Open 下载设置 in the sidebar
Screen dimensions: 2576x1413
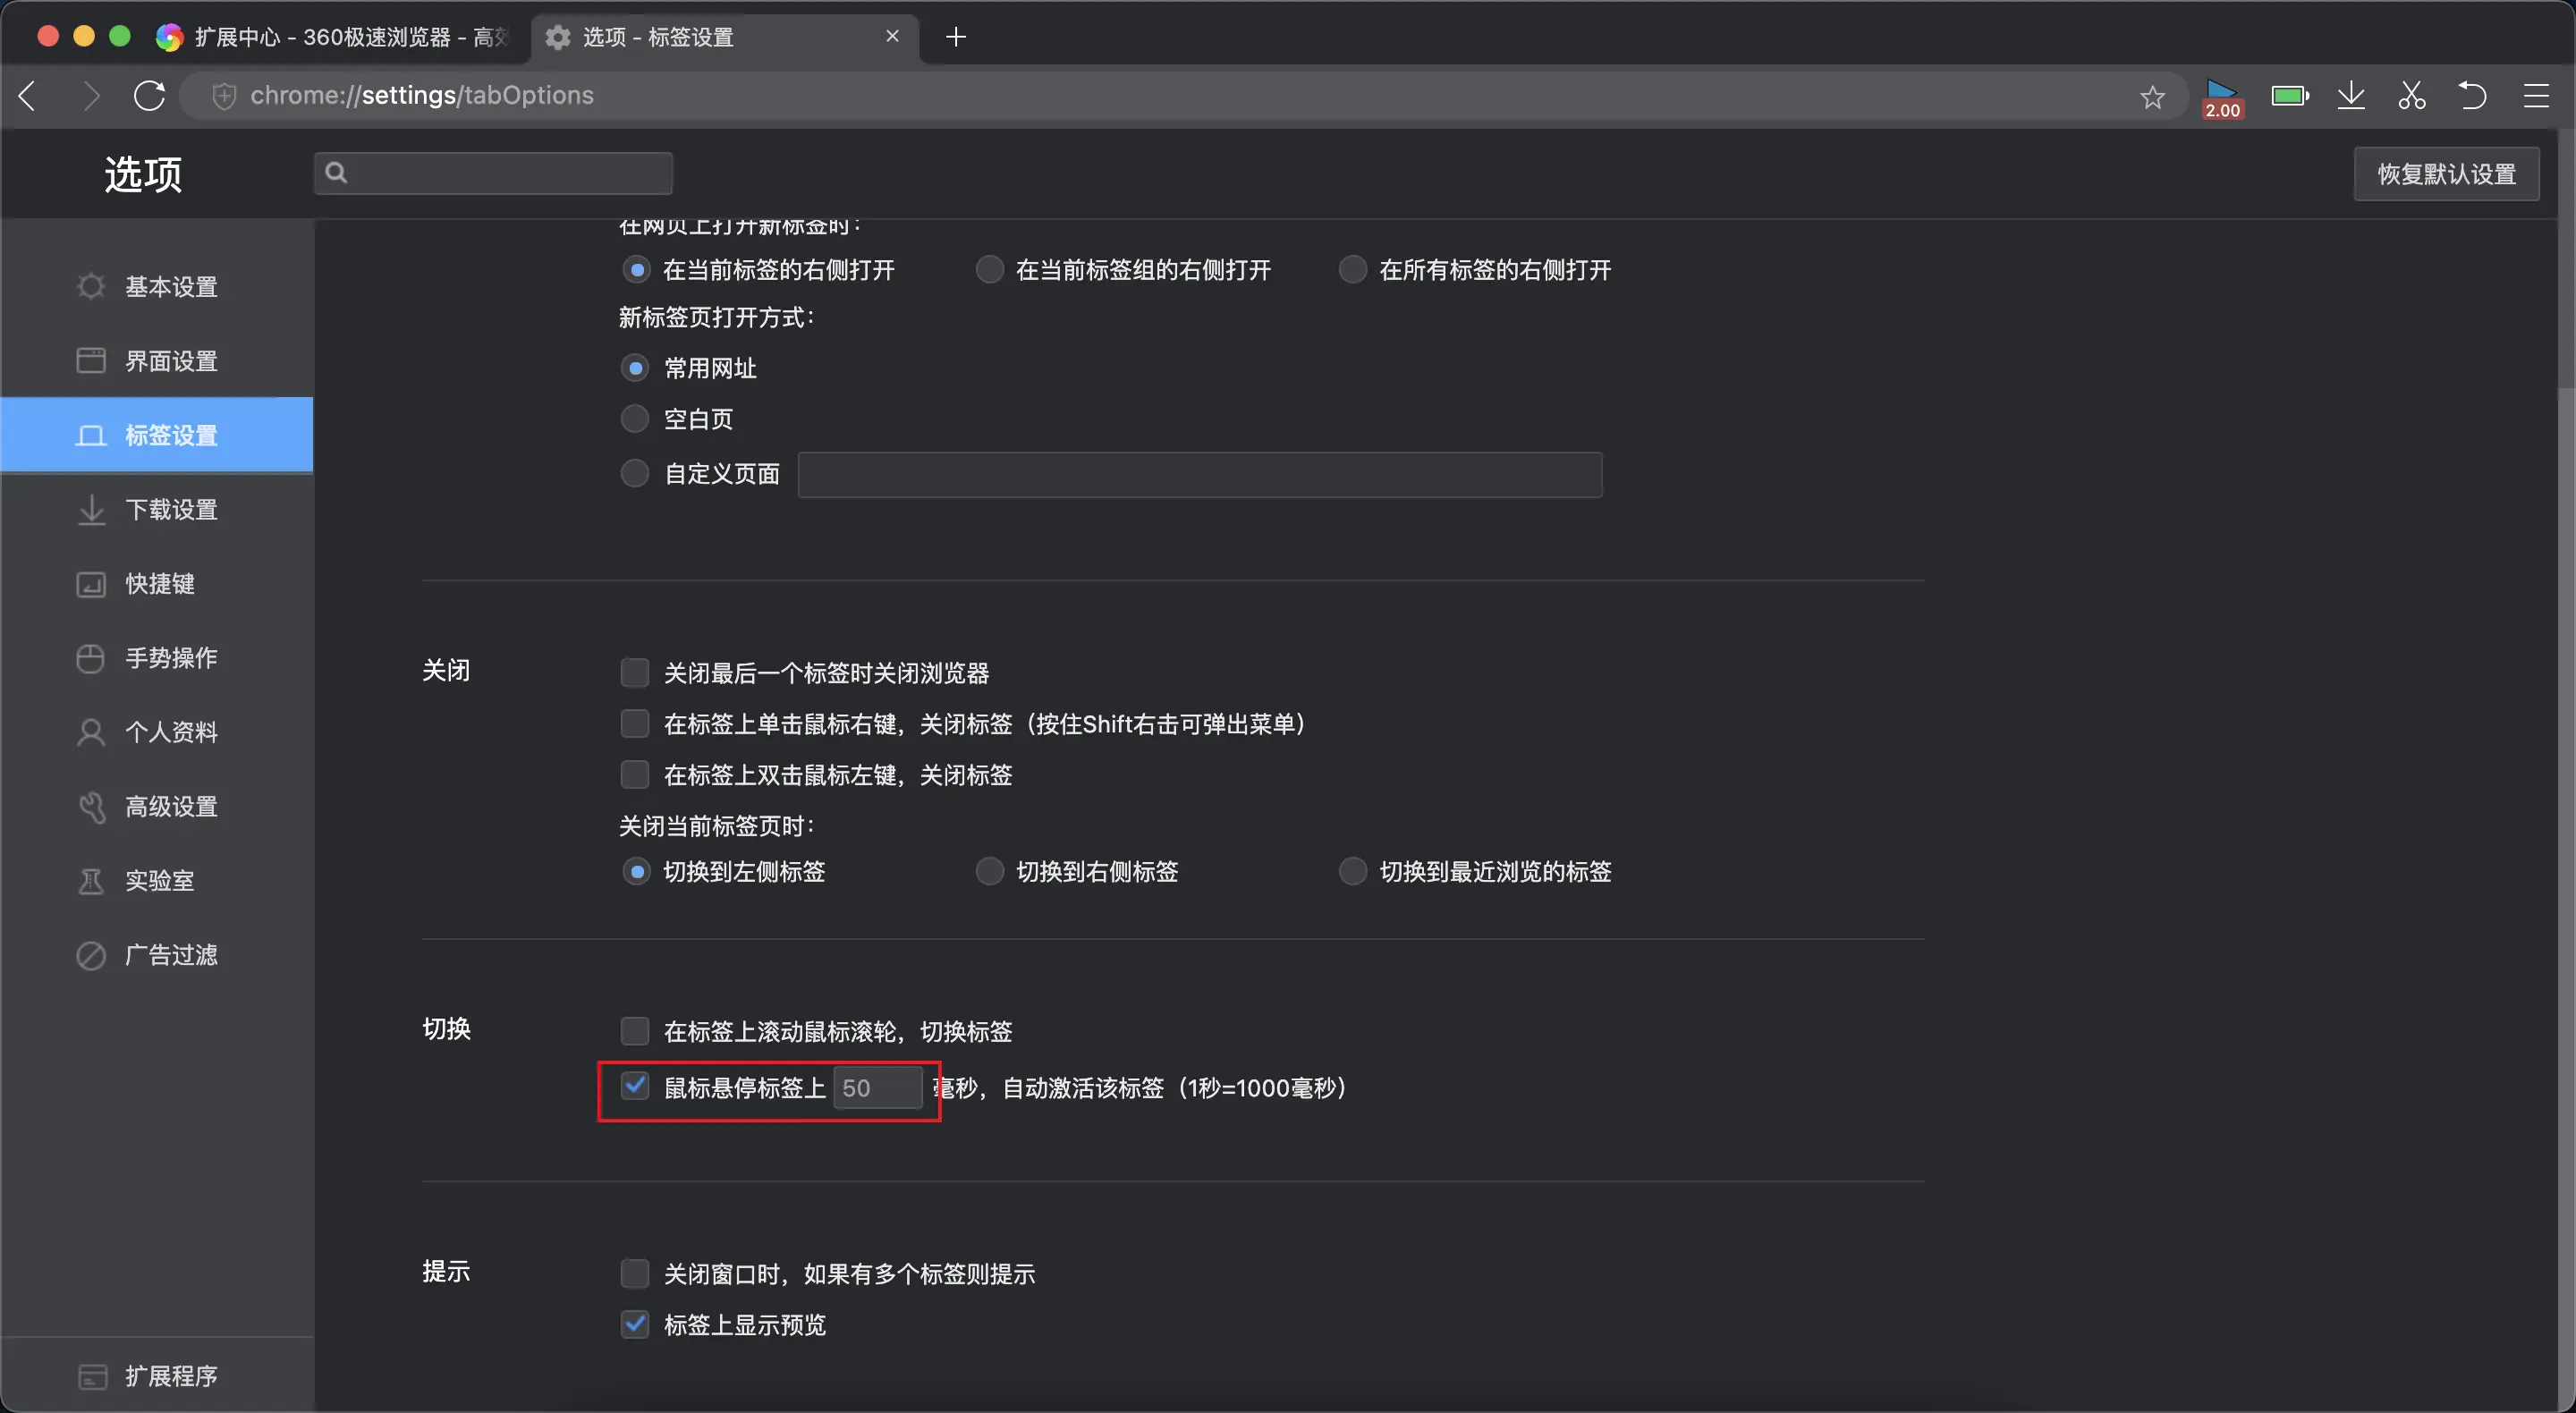point(157,510)
